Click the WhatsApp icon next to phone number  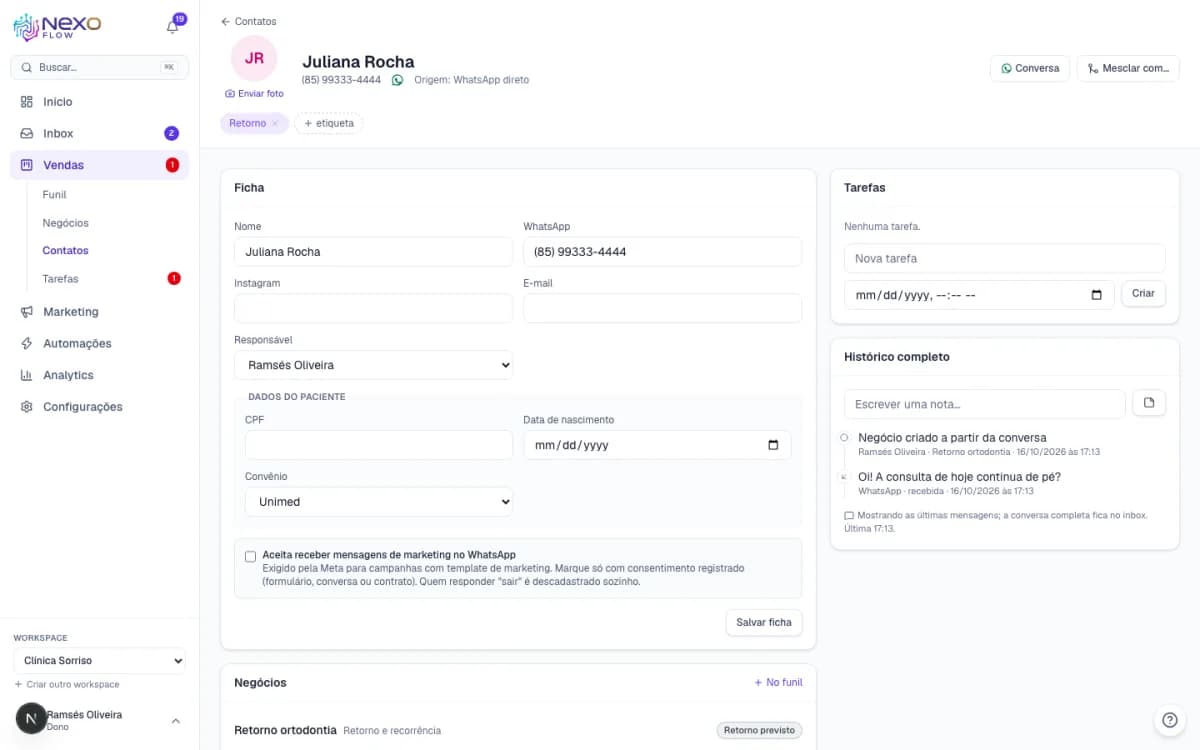[x=397, y=80]
